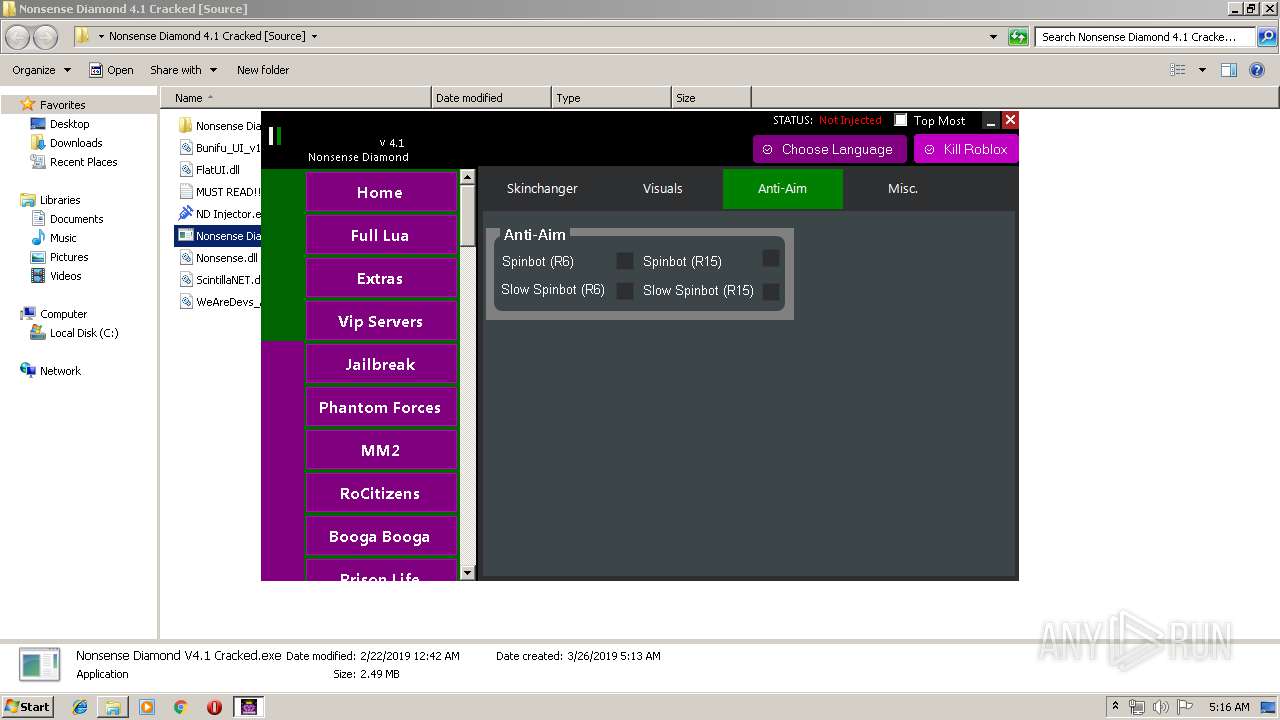Screen dimensions: 1280x720
Task: Open the Vip Servers section
Action: pos(381,321)
